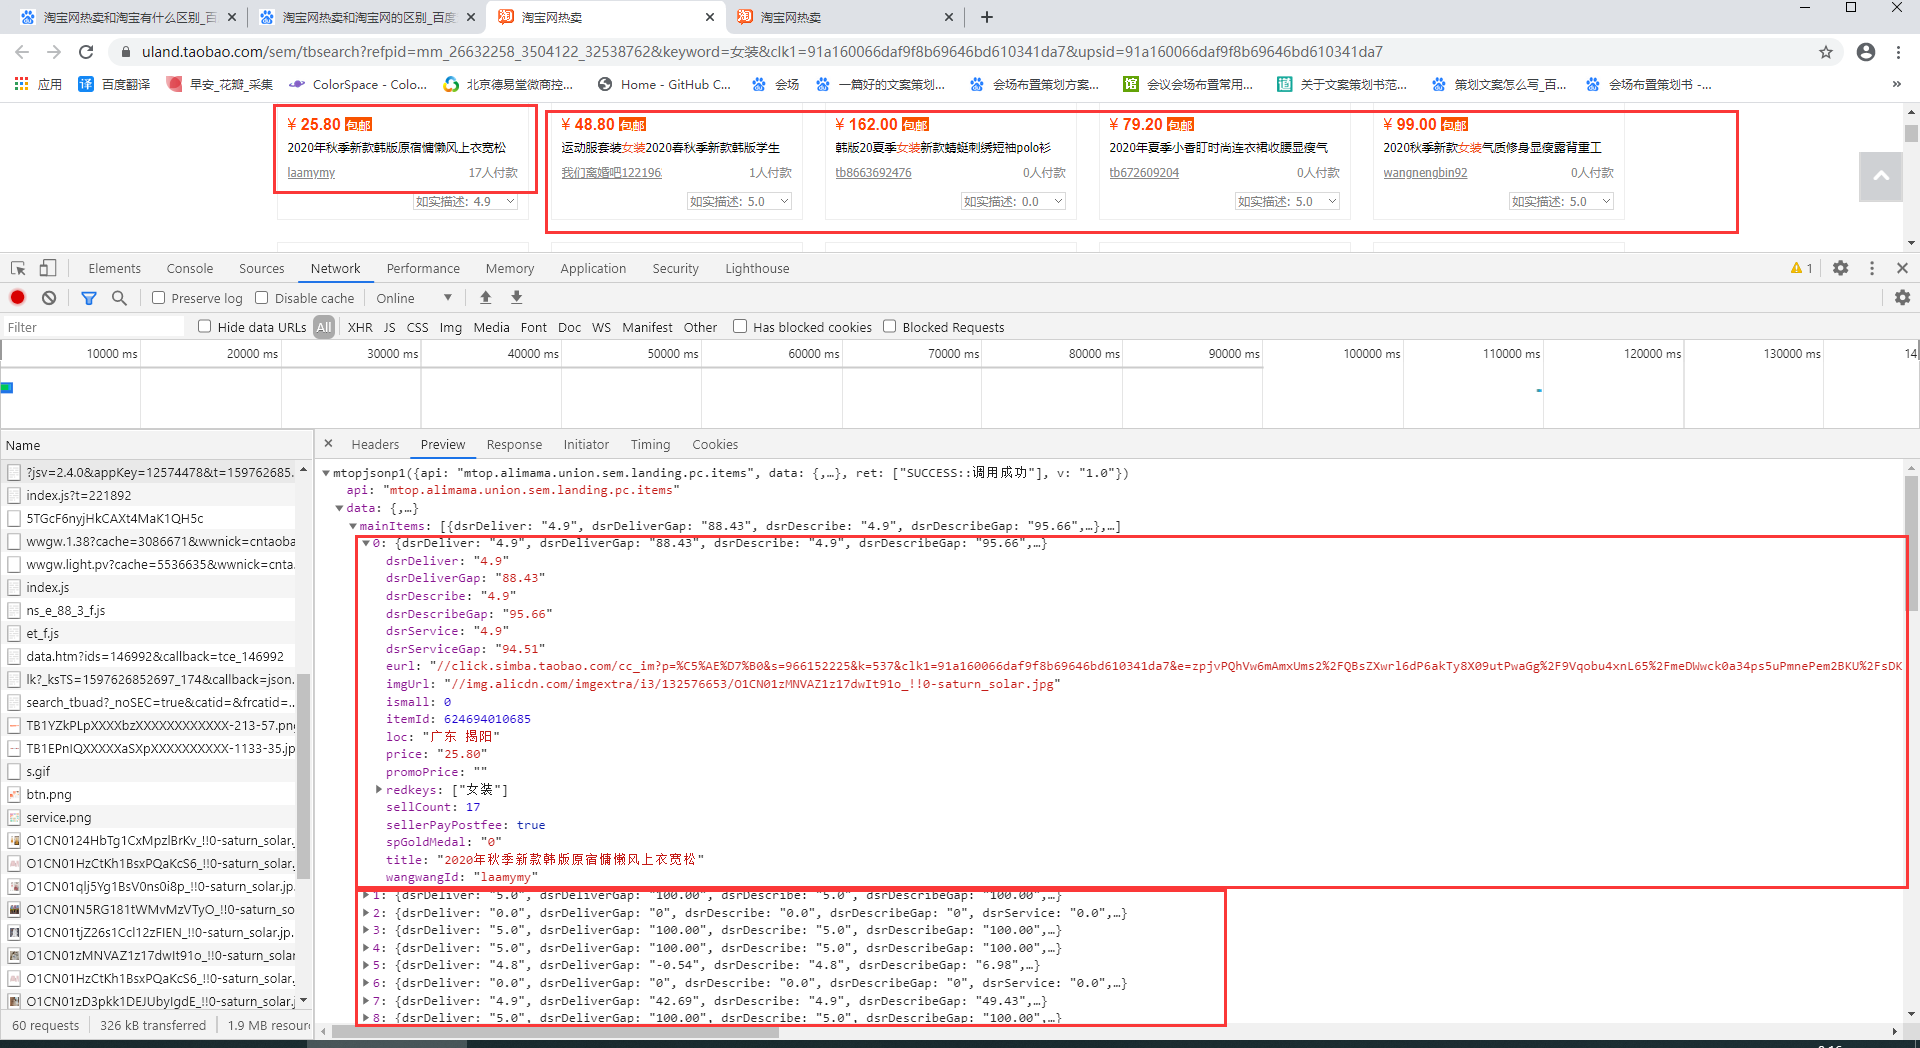This screenshot has height=1048, width=1920.
Task: Enable Disable cache checkbox
Action: 262,298
